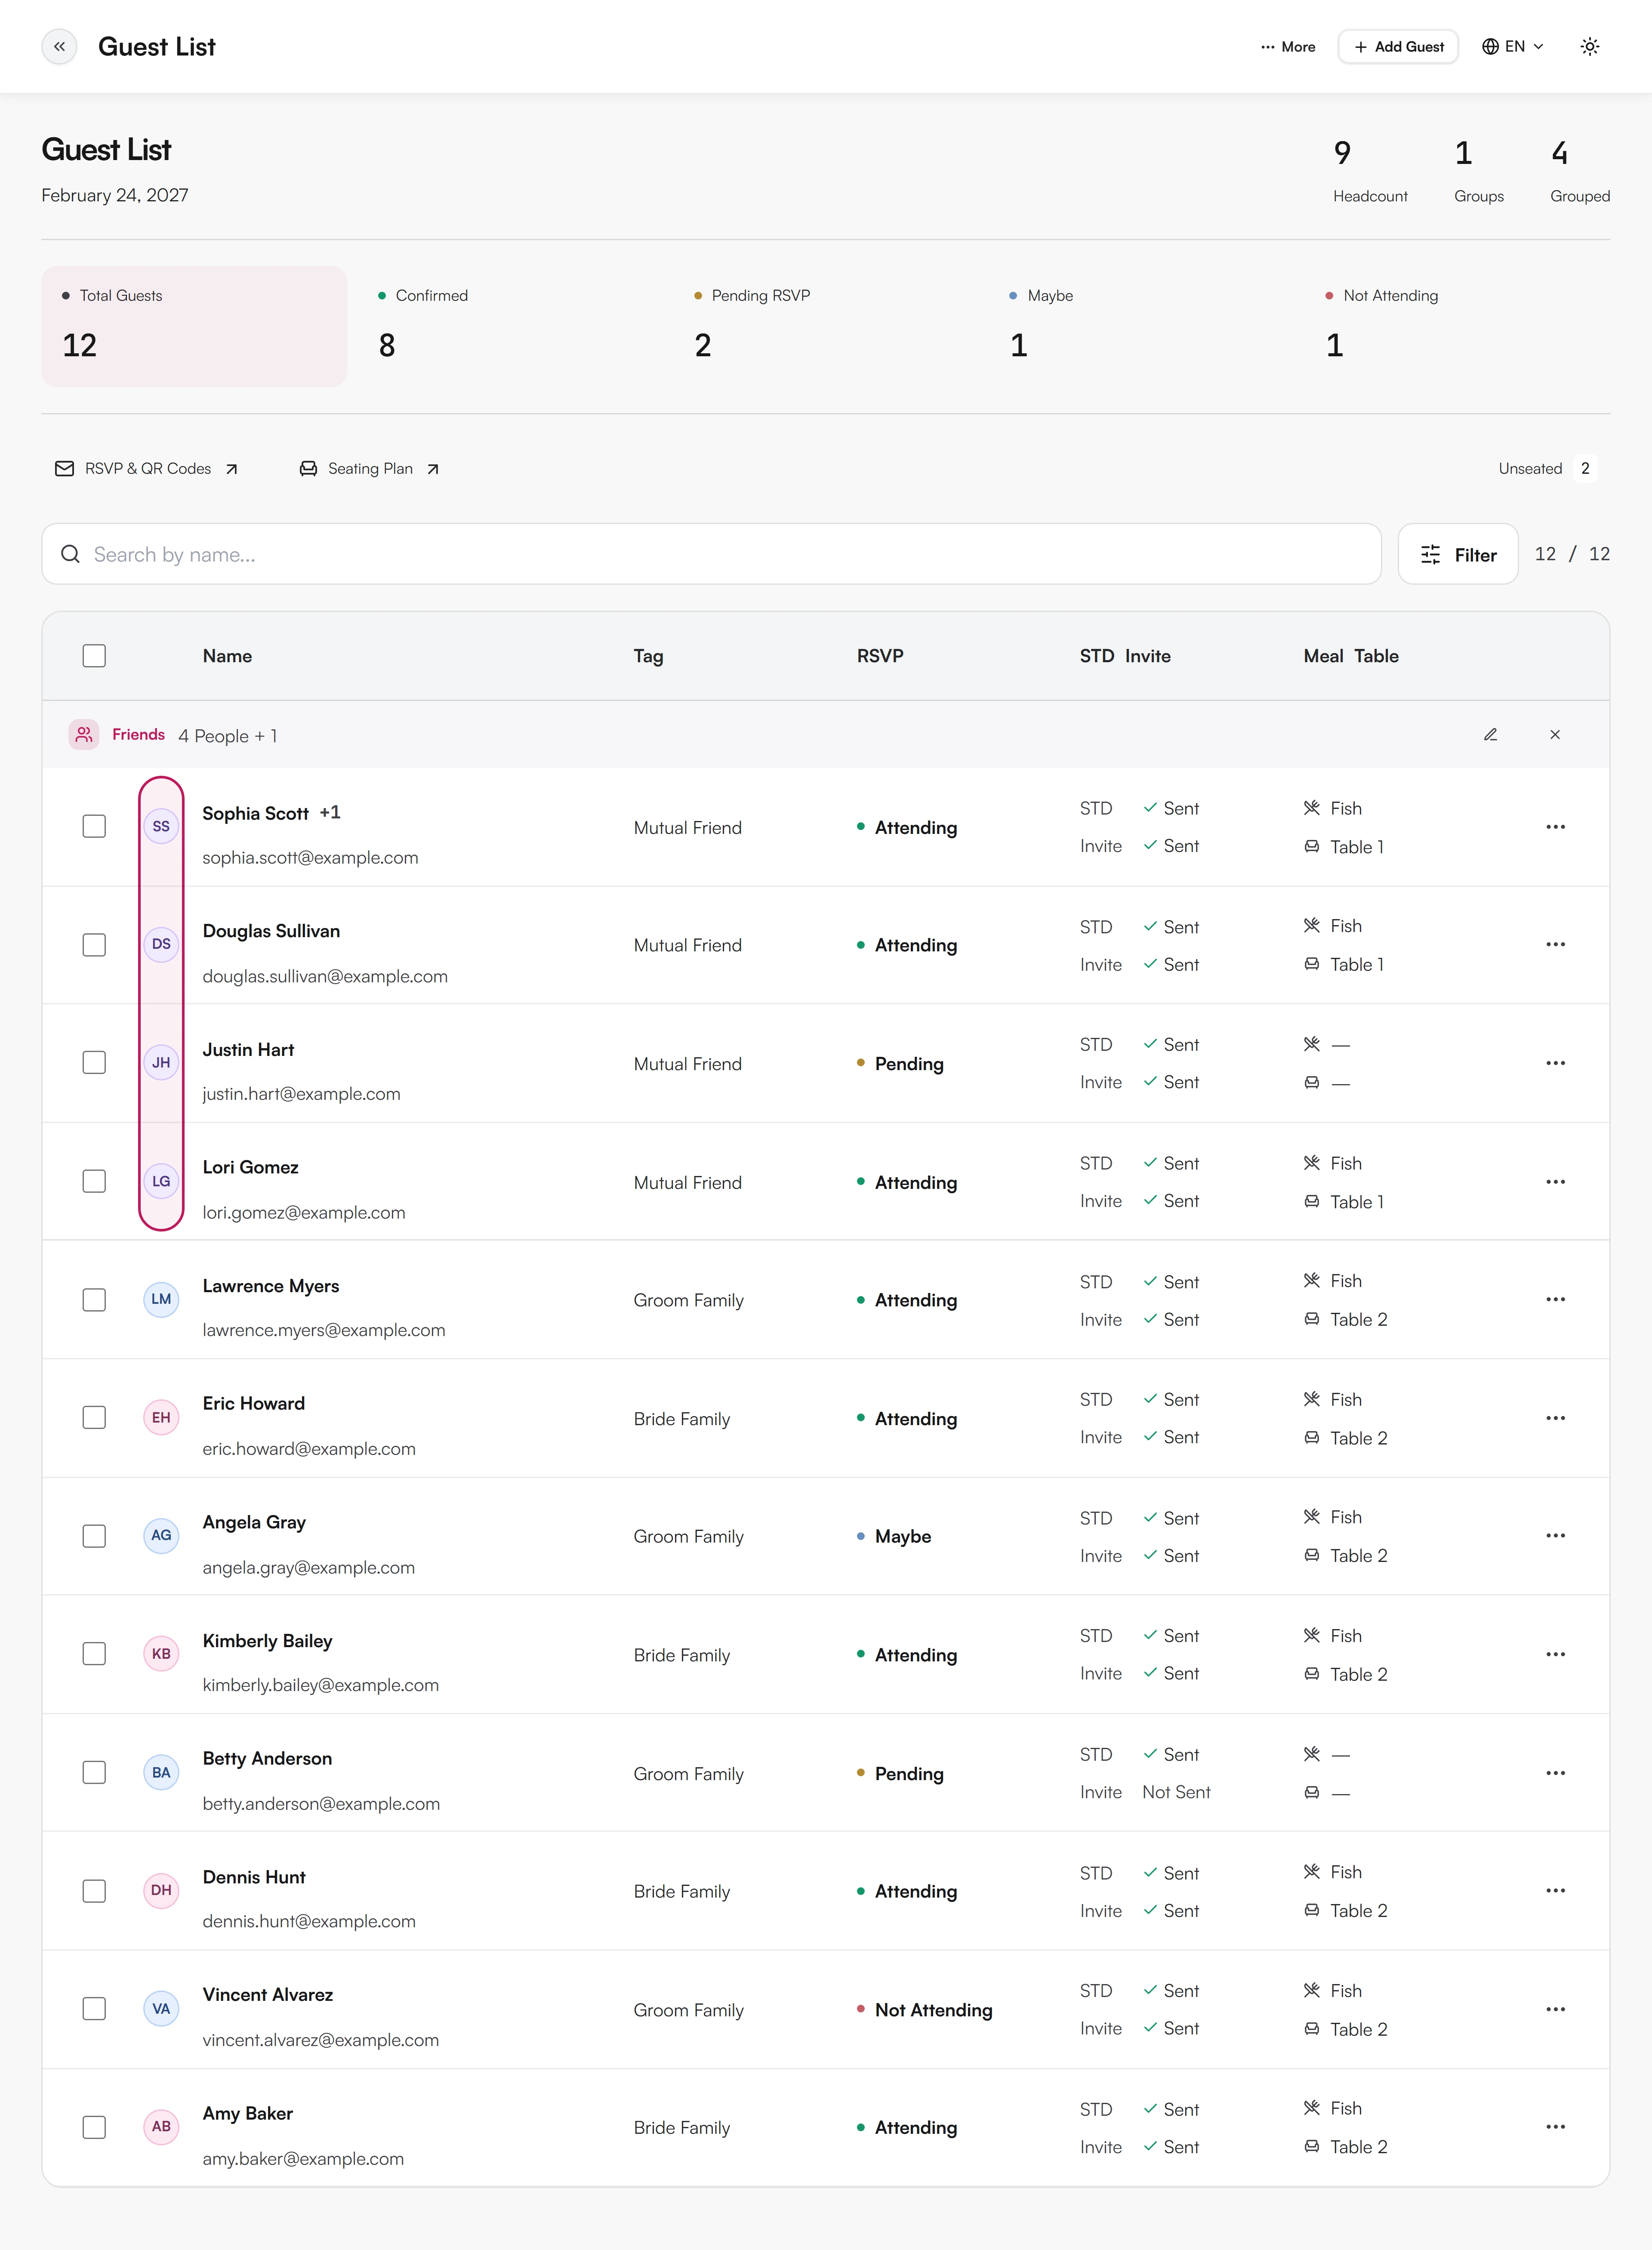This screenshot has width=1652, height=2250.
Task: Collapse sidebar with double-chevron button
Action: (59, 46)
